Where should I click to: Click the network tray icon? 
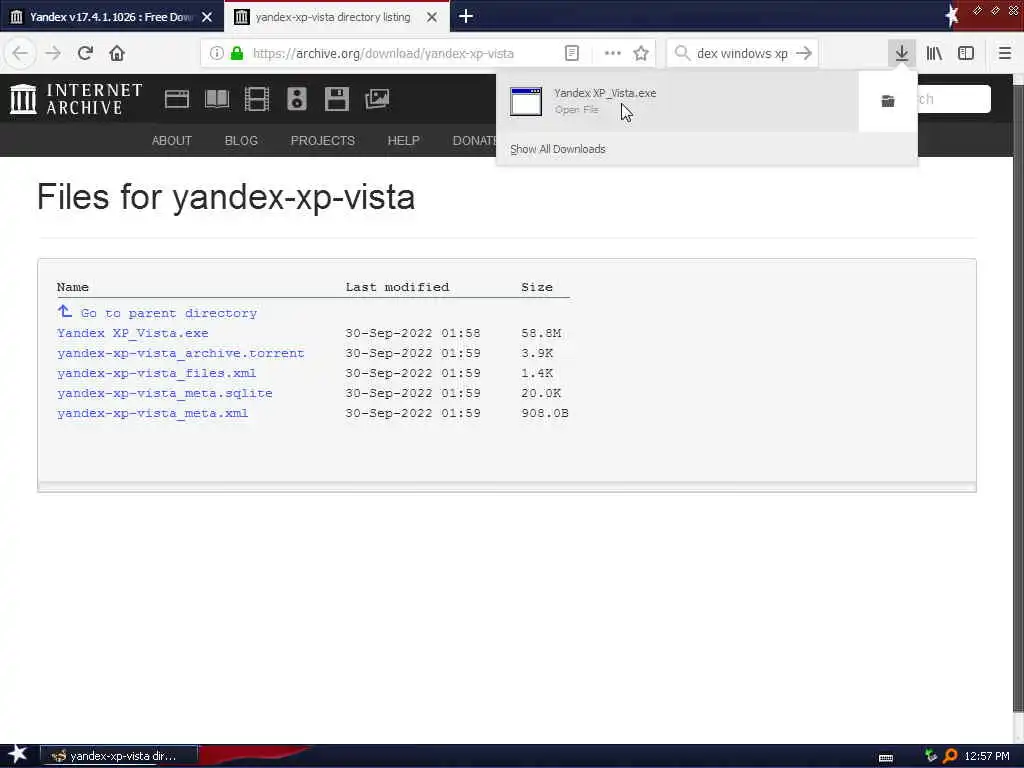931,756
